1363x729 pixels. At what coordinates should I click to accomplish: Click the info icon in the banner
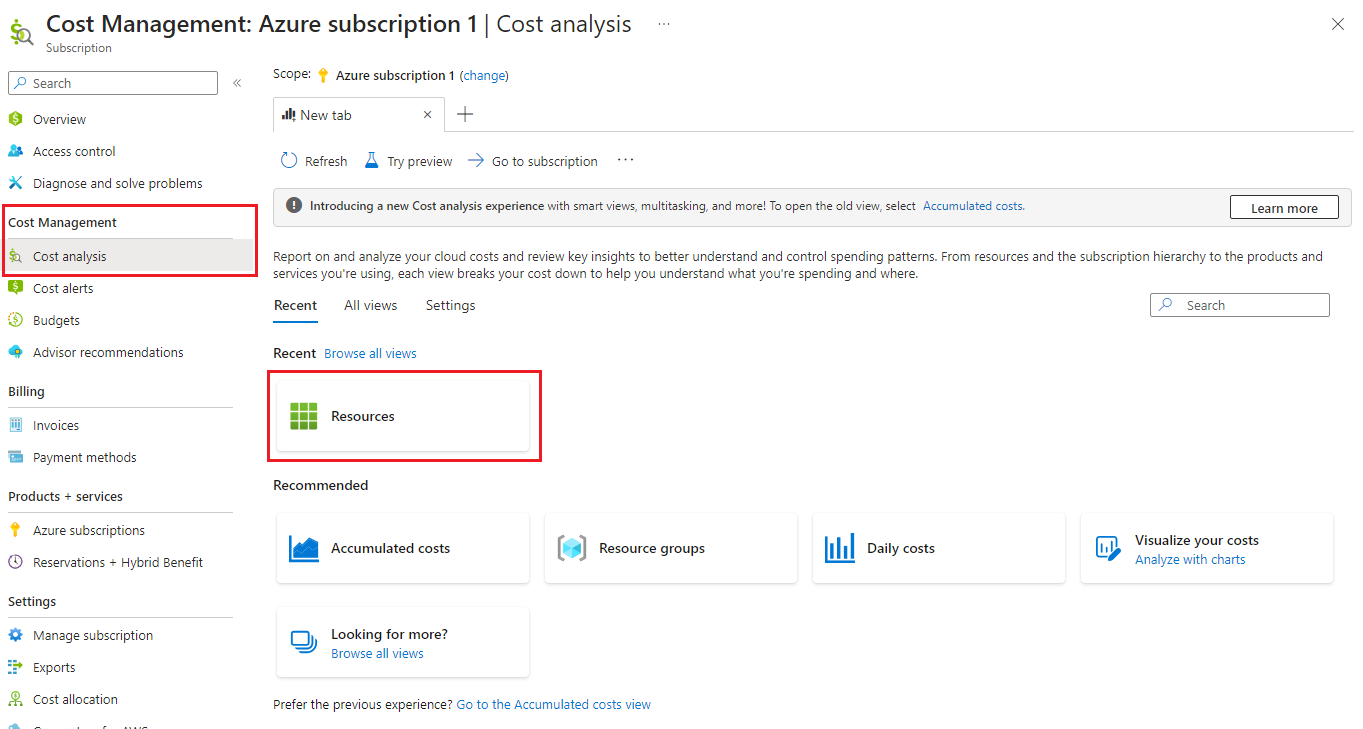pyautogui.click(x=294, y=206)
